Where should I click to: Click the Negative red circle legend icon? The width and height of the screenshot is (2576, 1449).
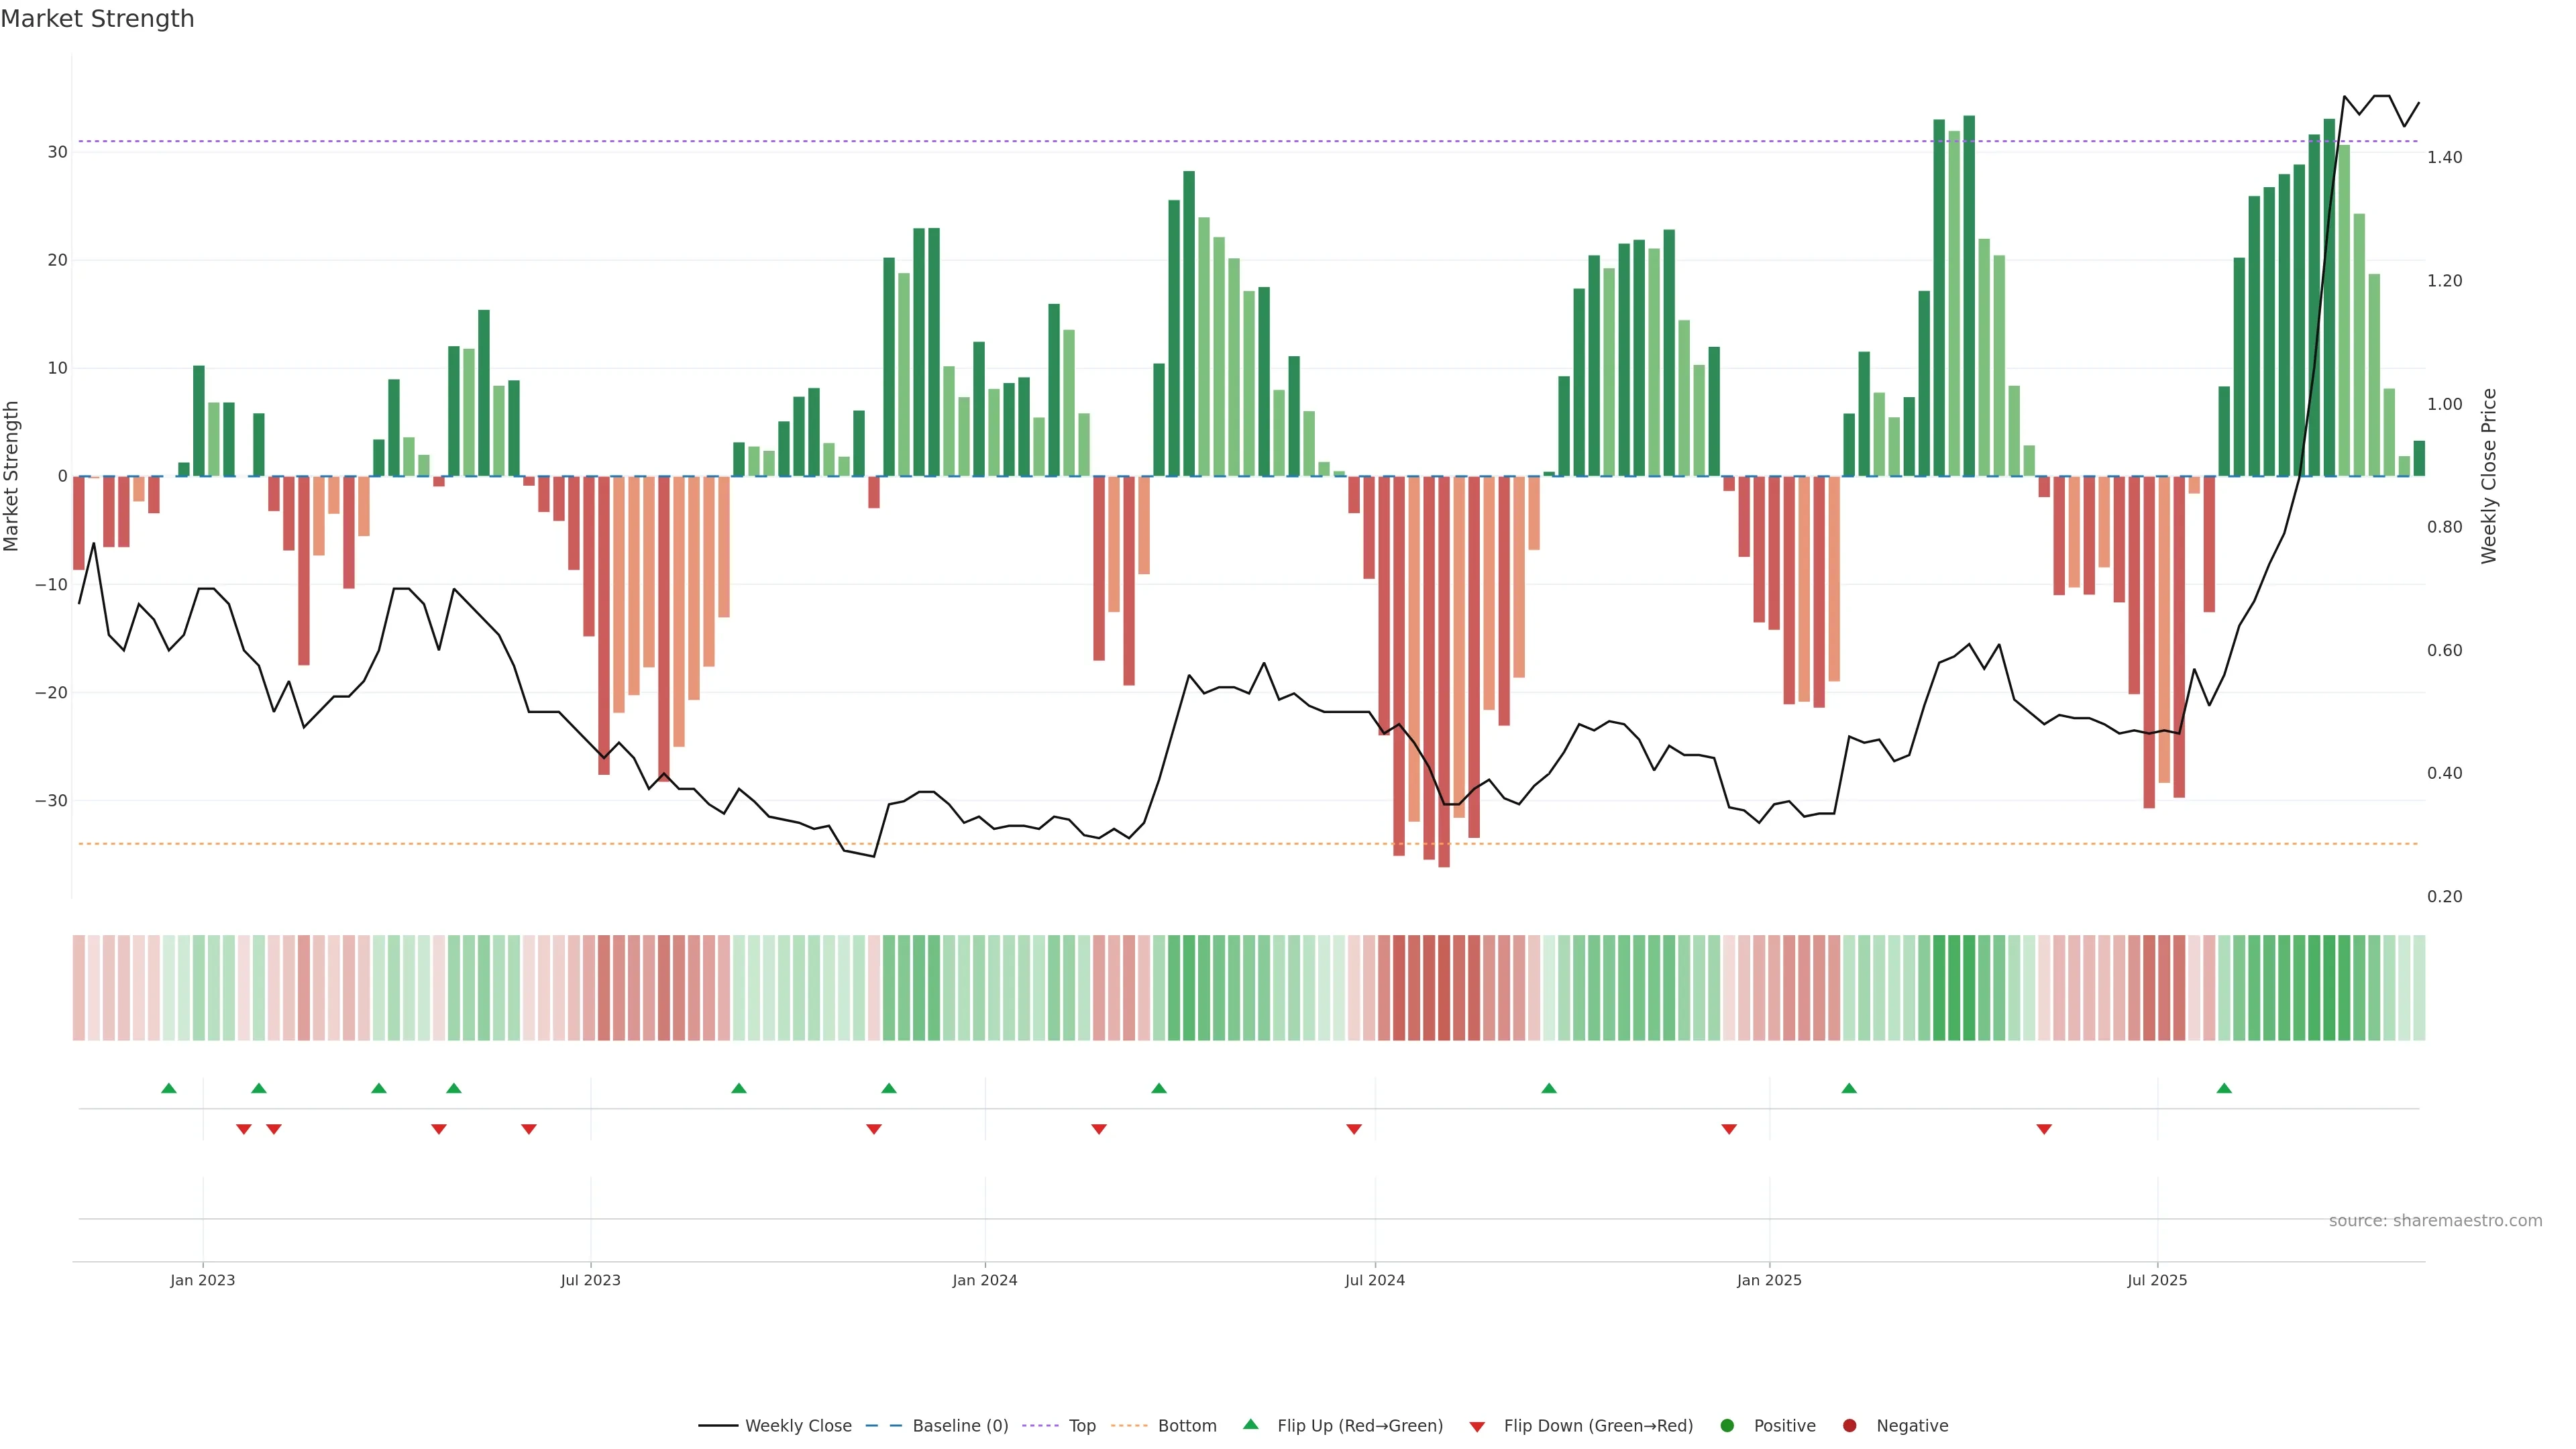[x=1849, y=1426]
